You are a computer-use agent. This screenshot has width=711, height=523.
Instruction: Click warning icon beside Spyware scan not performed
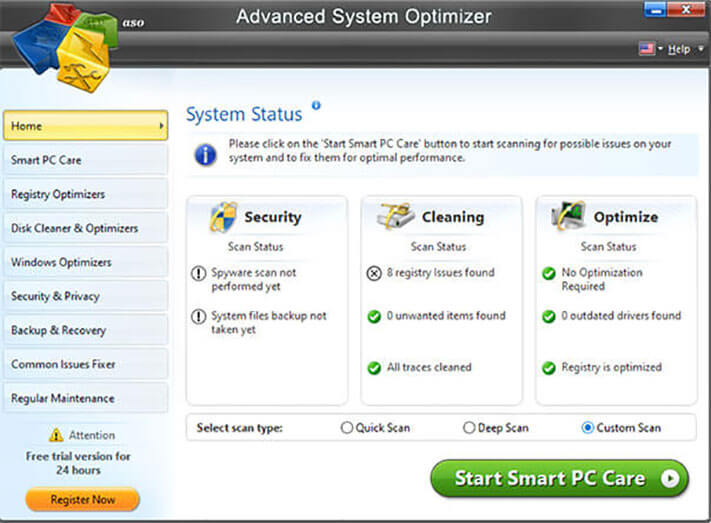198,274
